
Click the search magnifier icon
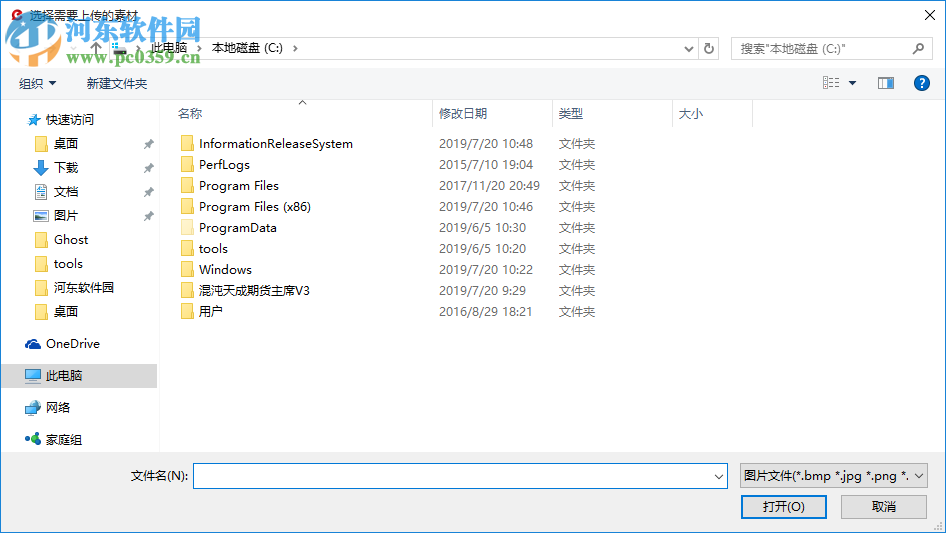tap(918, 48)
